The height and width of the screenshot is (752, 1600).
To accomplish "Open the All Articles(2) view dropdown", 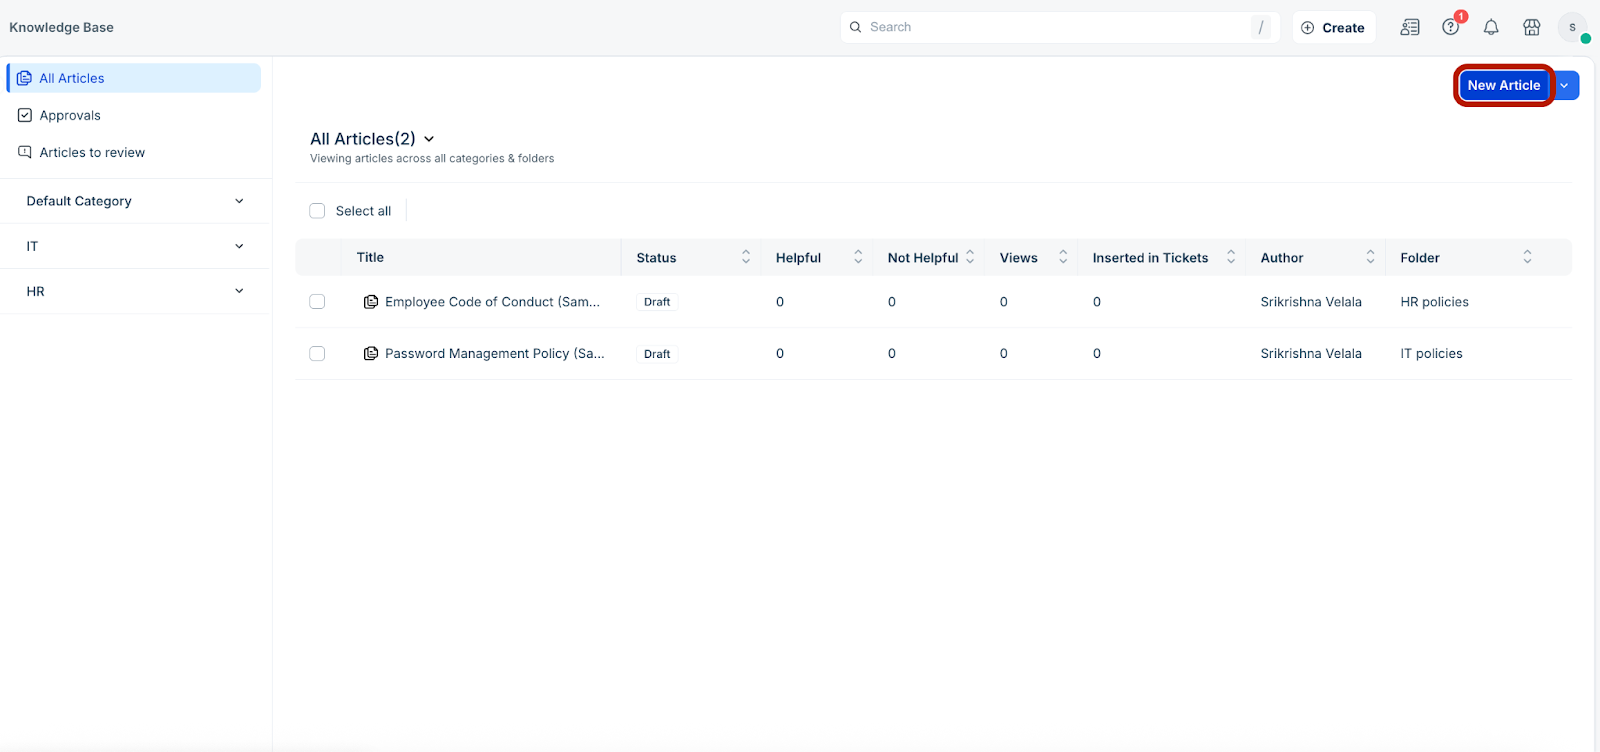I will point(429,139).
